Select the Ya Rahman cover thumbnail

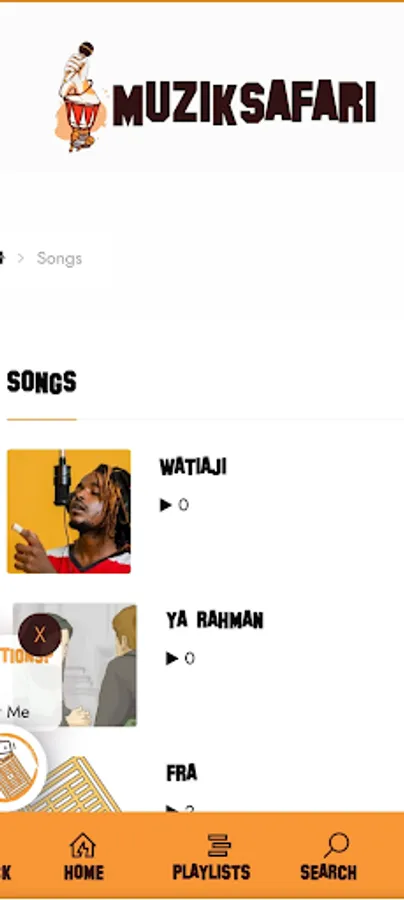75,665
